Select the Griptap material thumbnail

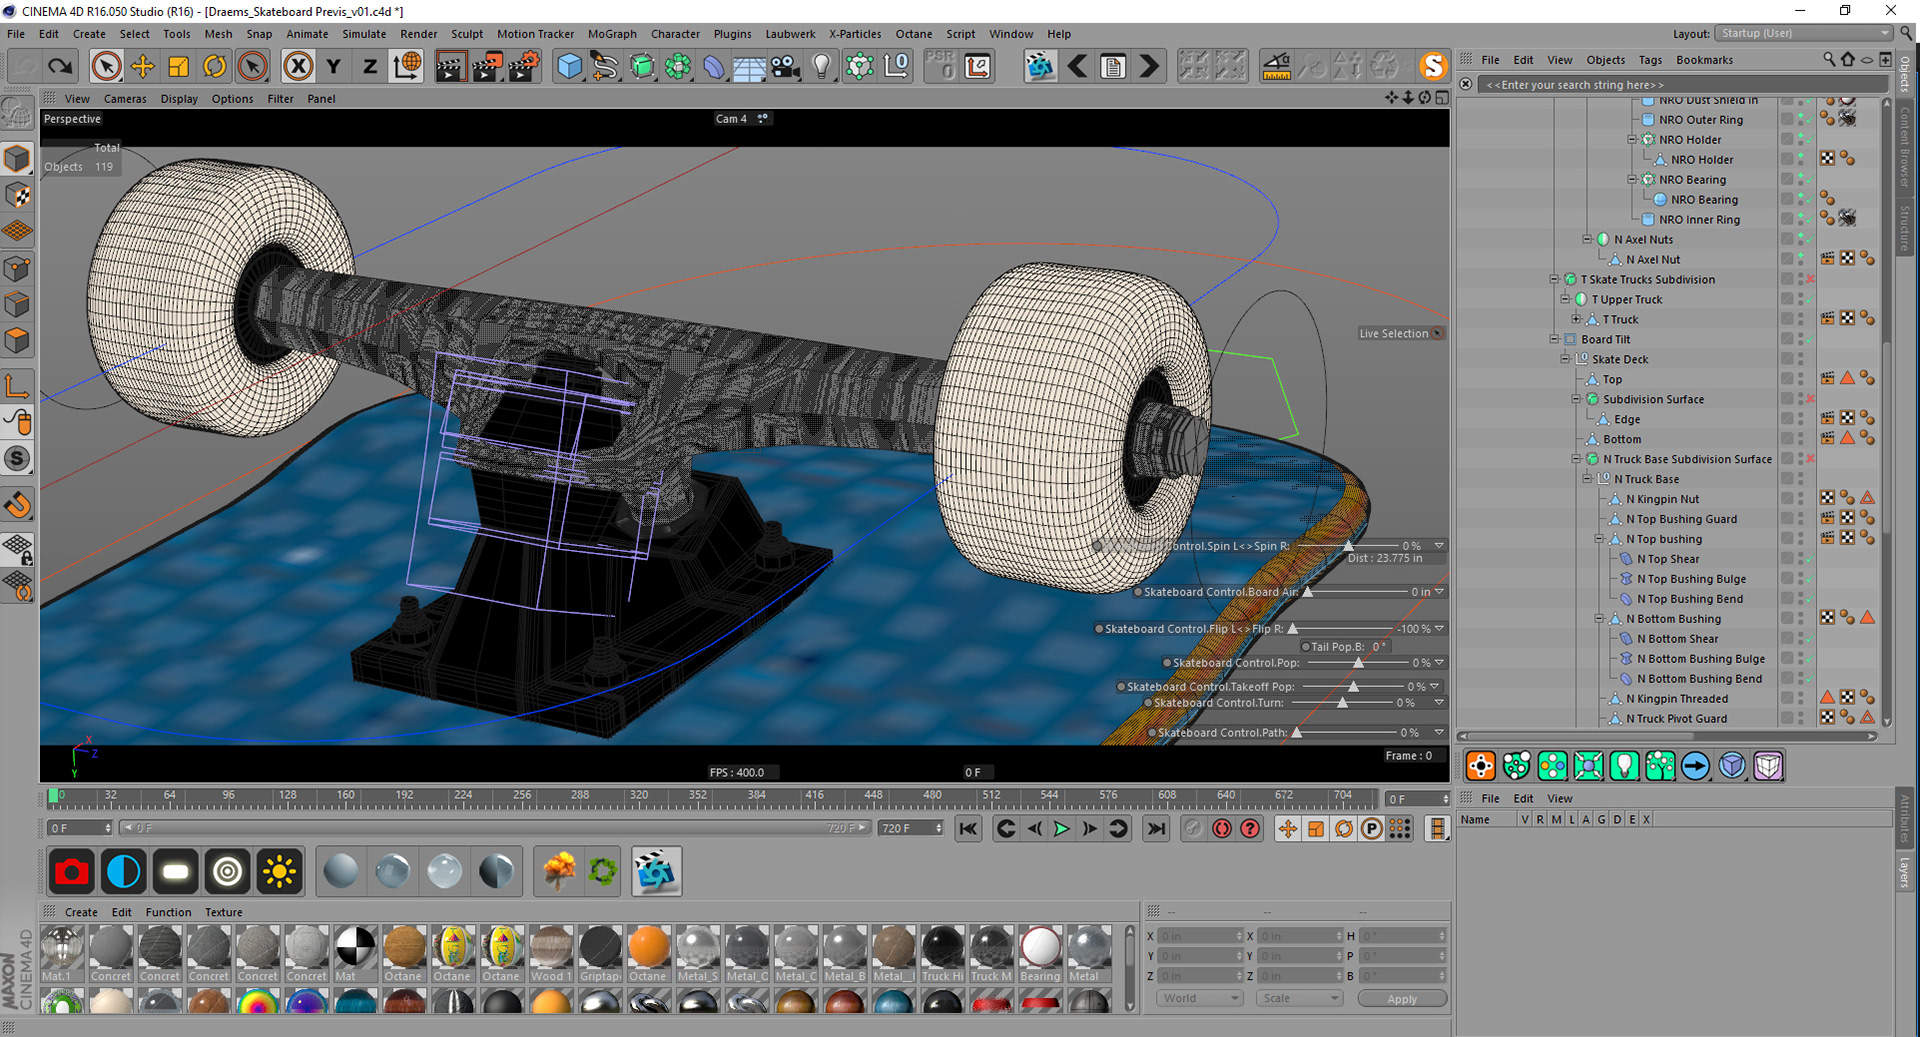click(600, 953)
